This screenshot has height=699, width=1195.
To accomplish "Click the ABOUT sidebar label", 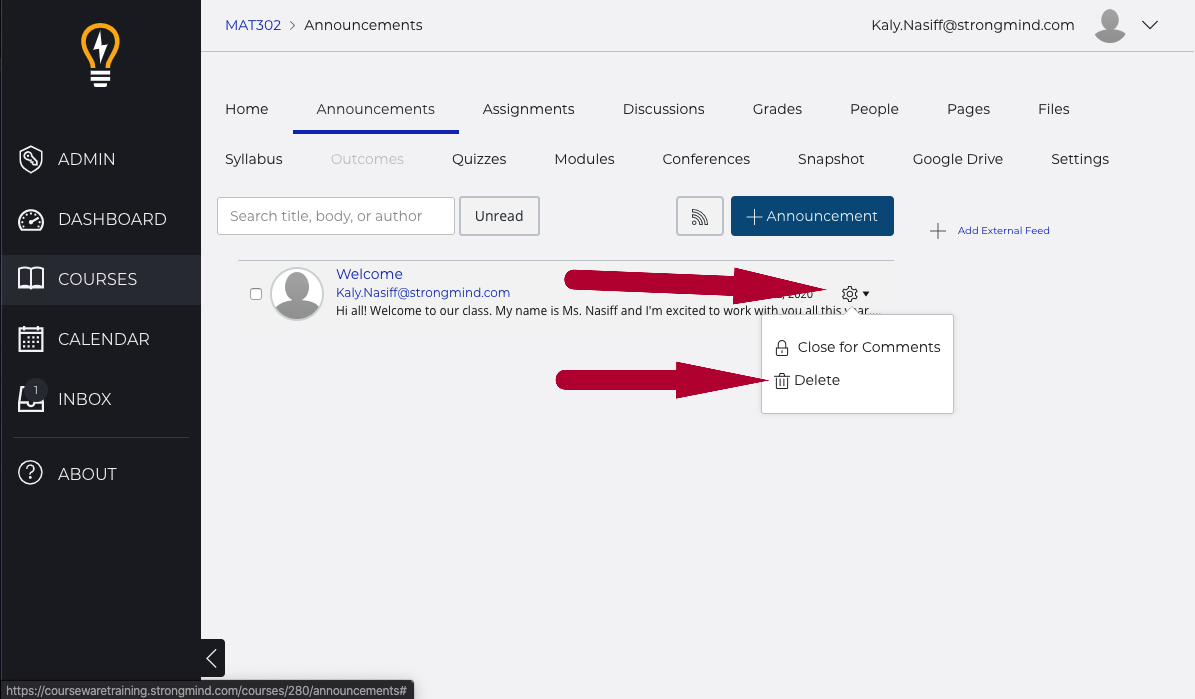I will tap(88, 474).
